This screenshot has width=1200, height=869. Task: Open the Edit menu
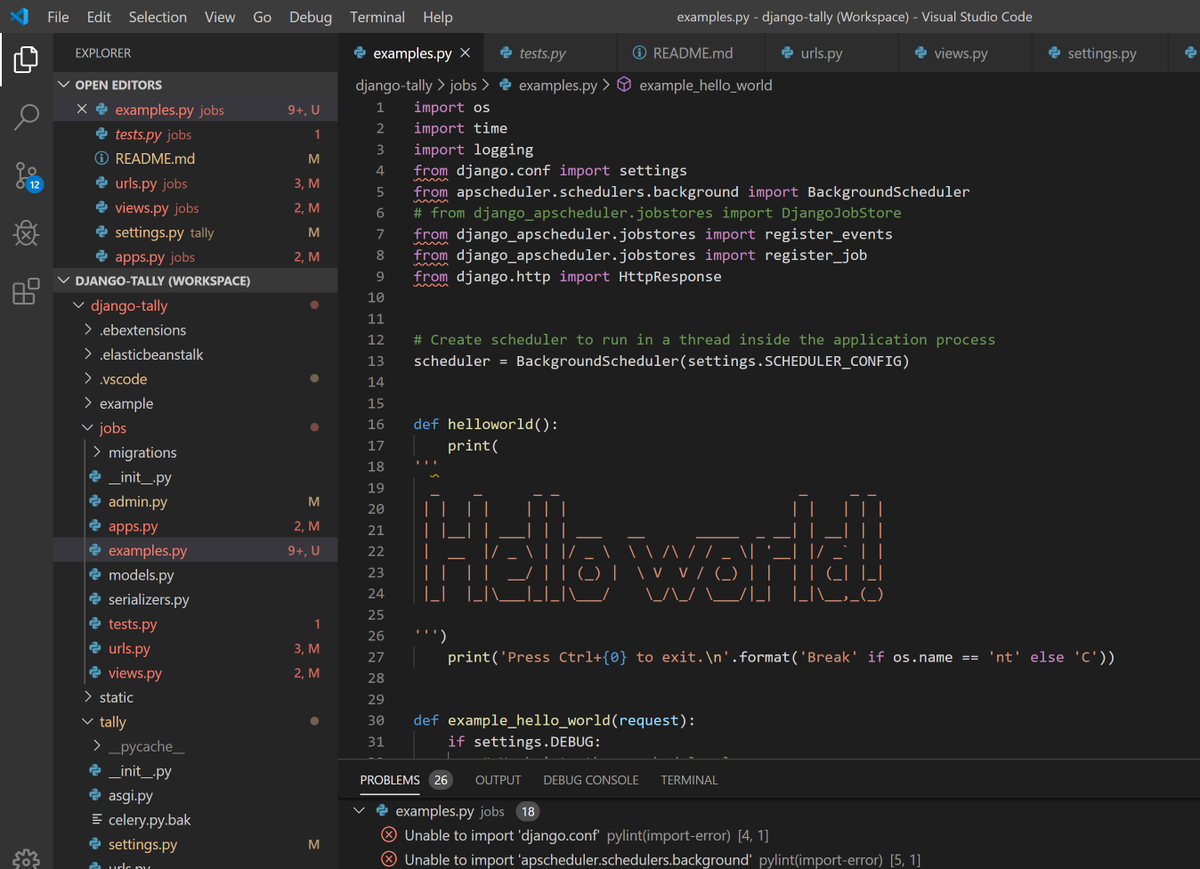tap(99, 17)
